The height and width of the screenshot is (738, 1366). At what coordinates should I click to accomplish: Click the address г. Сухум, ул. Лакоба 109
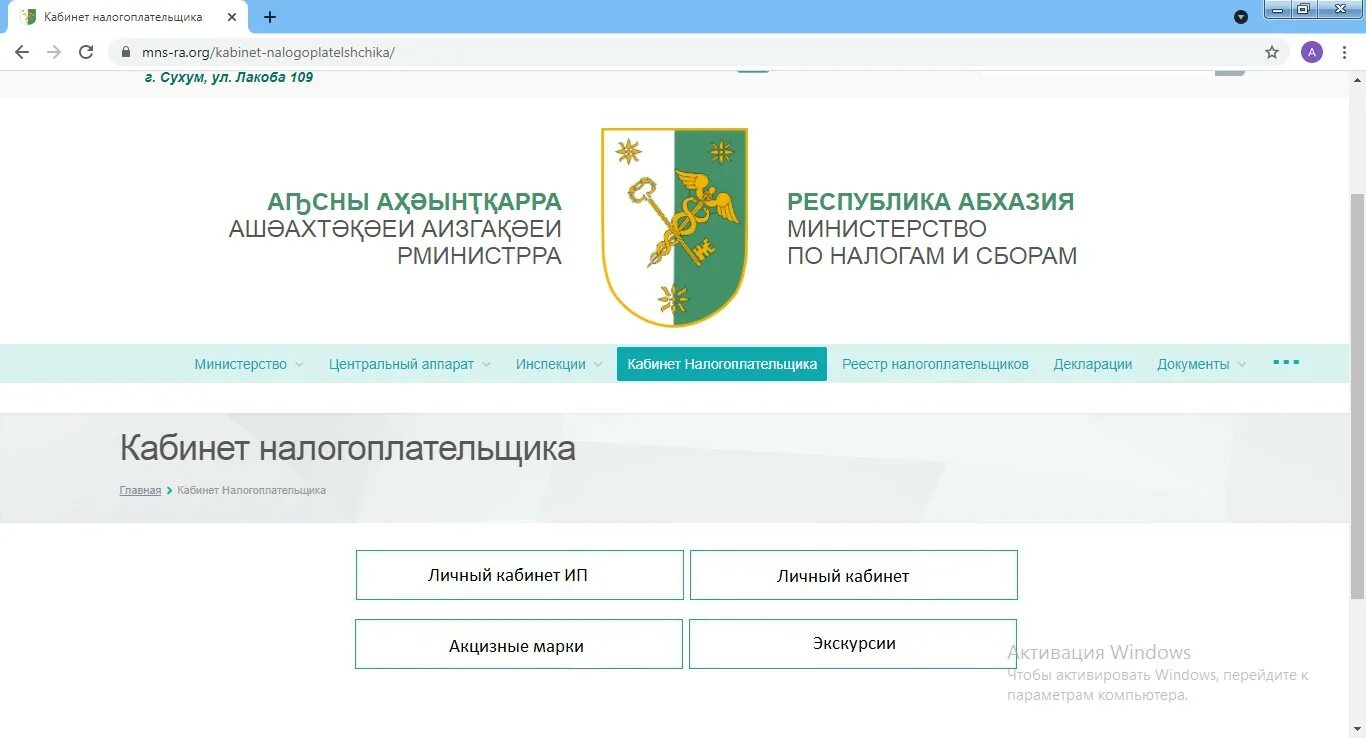[x=229, y=78]
